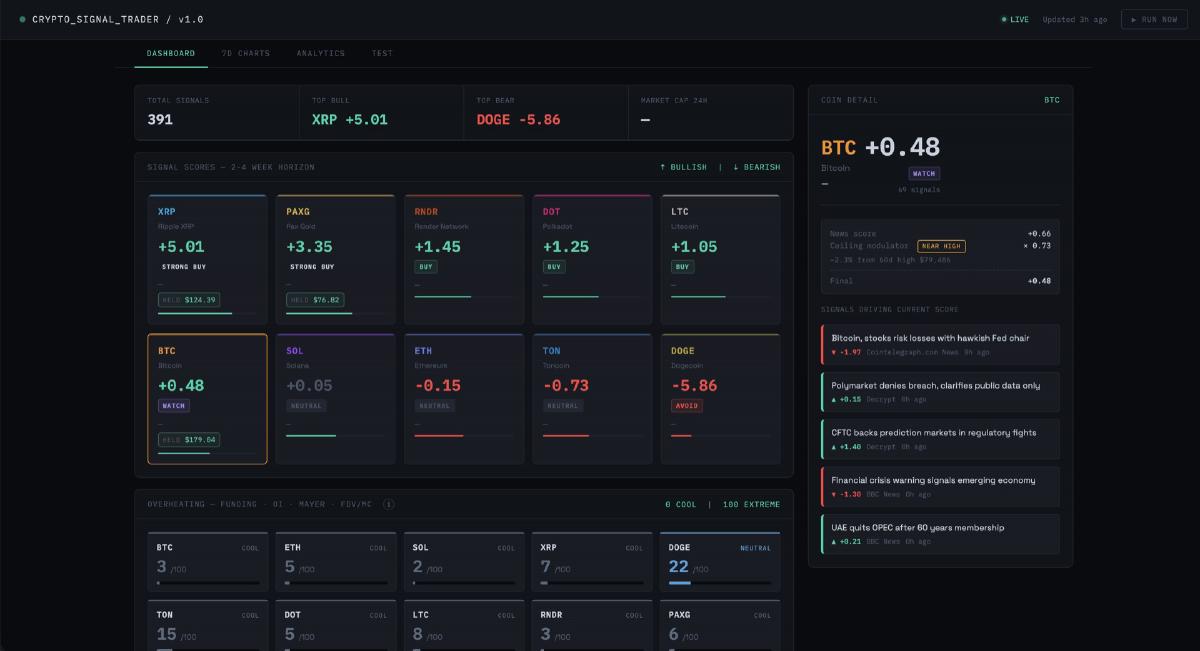1200x651 pixels.
Task: Click the Total Signals 391 value
Action: click(160, 120)
